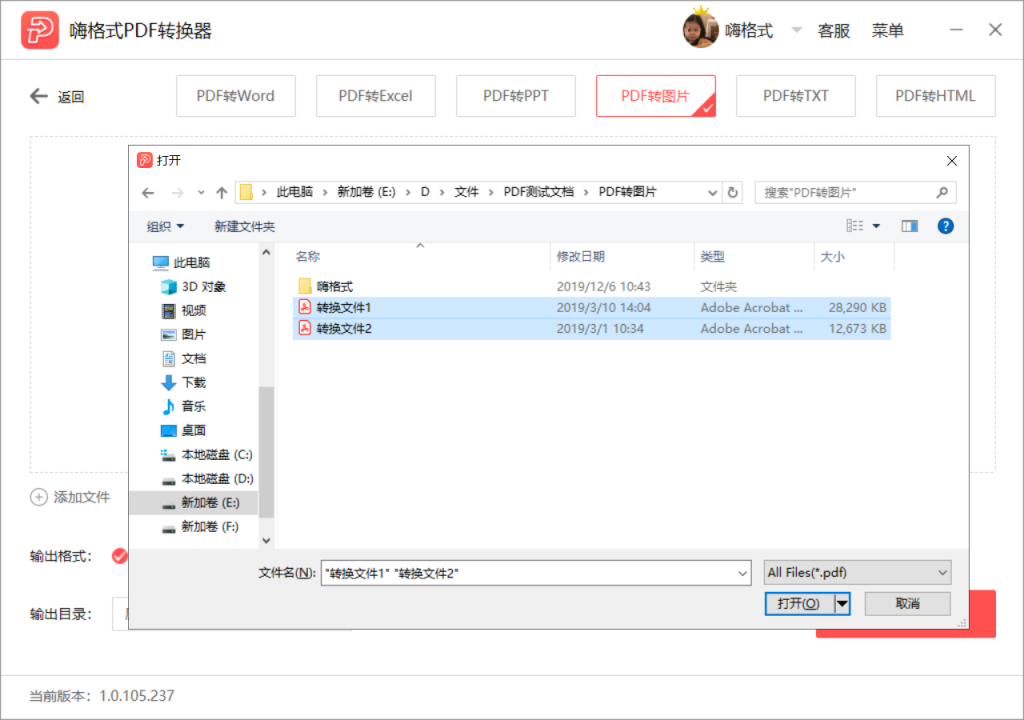Screen dimensions: 1024x720
Task: Select 此电脑 in the sidebar
Action: [x=191, y=263]
